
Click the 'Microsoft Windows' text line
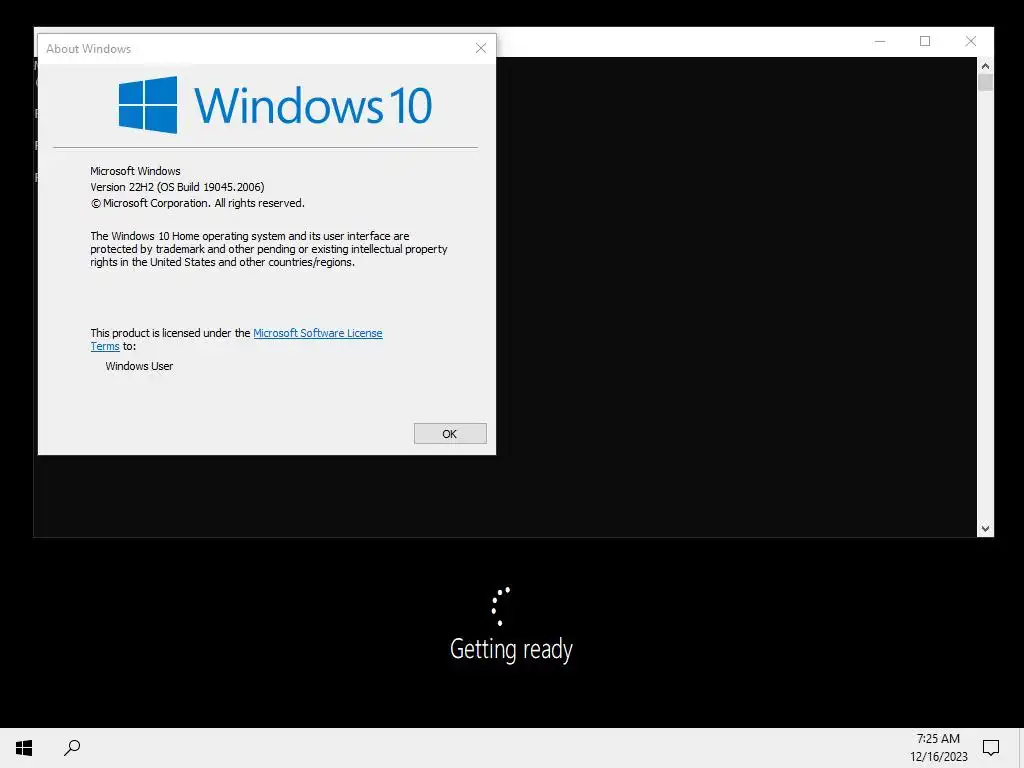(135, 171)
